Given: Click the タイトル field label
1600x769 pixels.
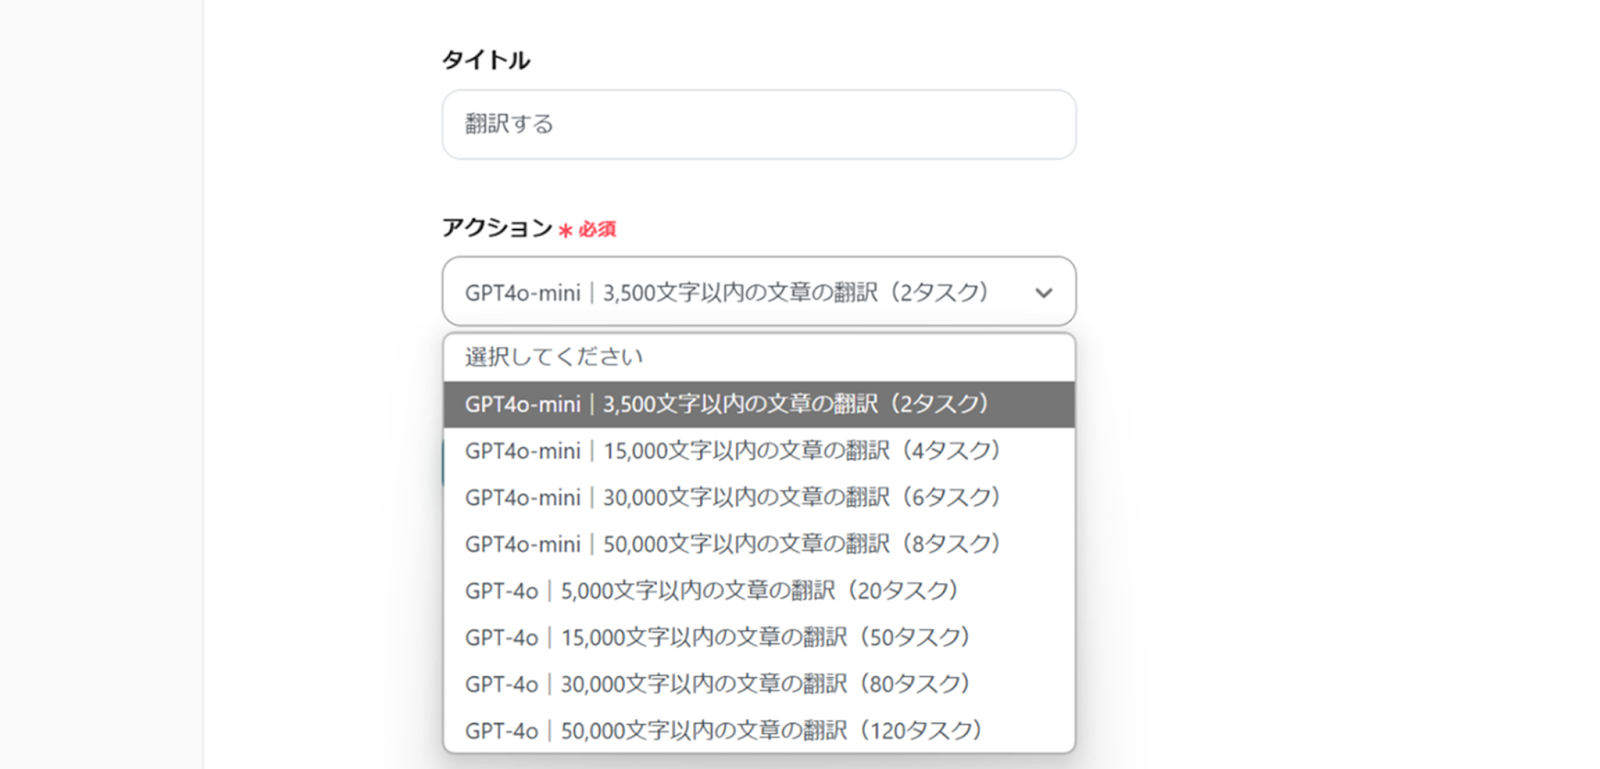Looking at the screenshot, I should pyautogui.click(x=486, y=61).
